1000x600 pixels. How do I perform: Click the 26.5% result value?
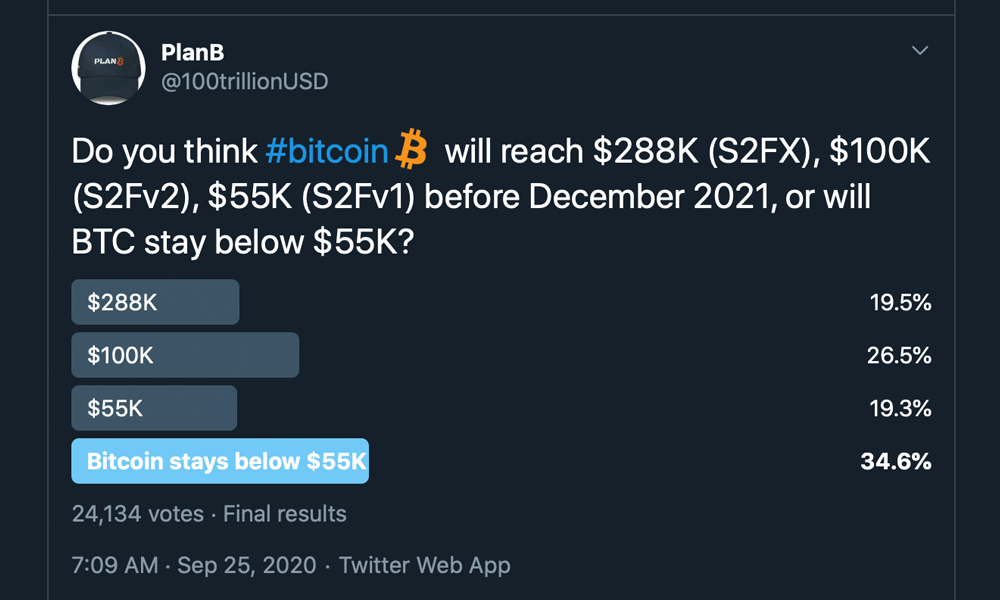click(x=899, y=354)
